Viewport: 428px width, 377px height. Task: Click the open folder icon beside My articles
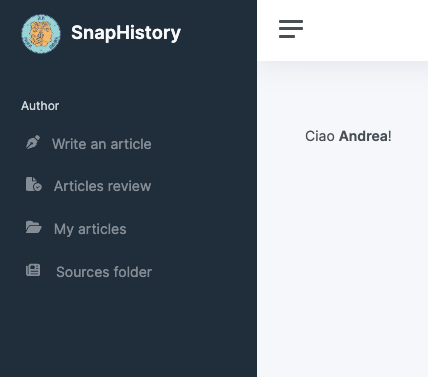(x=34, y=227)
